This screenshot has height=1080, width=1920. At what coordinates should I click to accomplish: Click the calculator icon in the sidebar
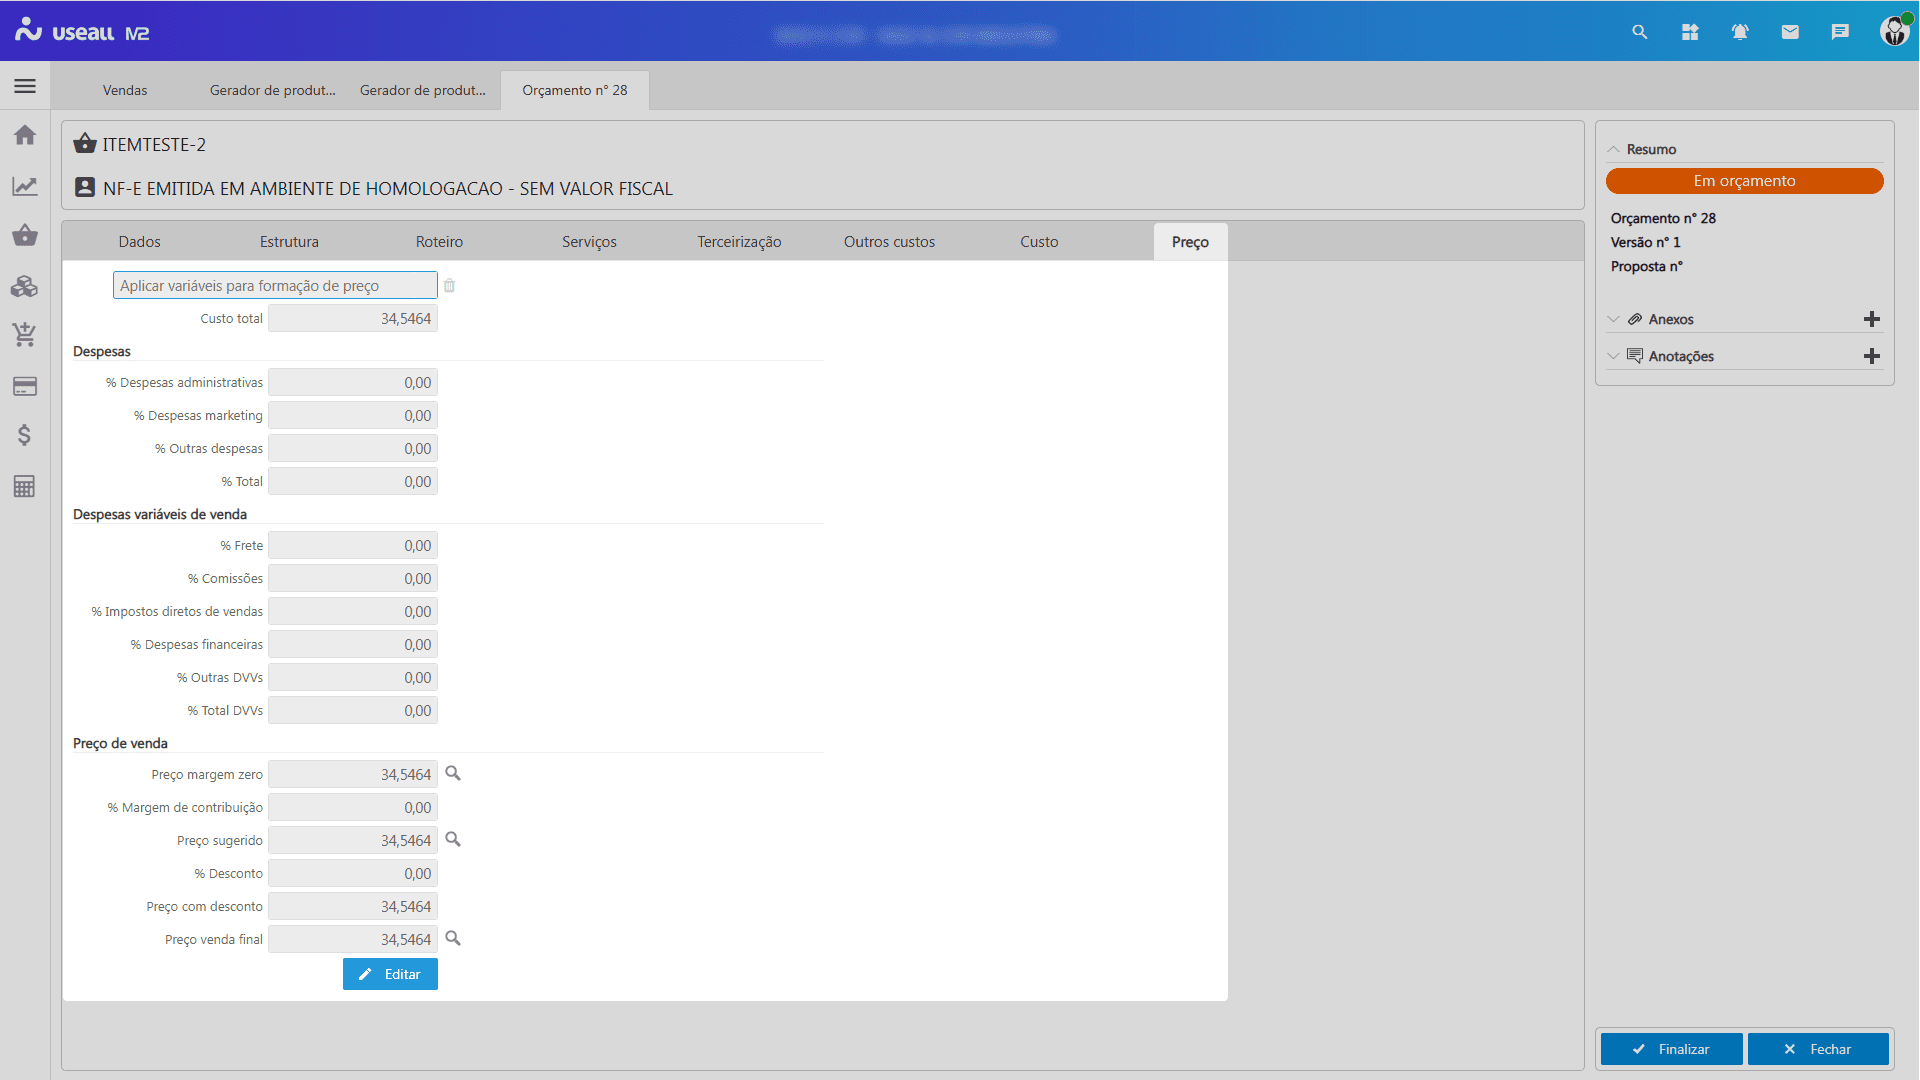25,487
